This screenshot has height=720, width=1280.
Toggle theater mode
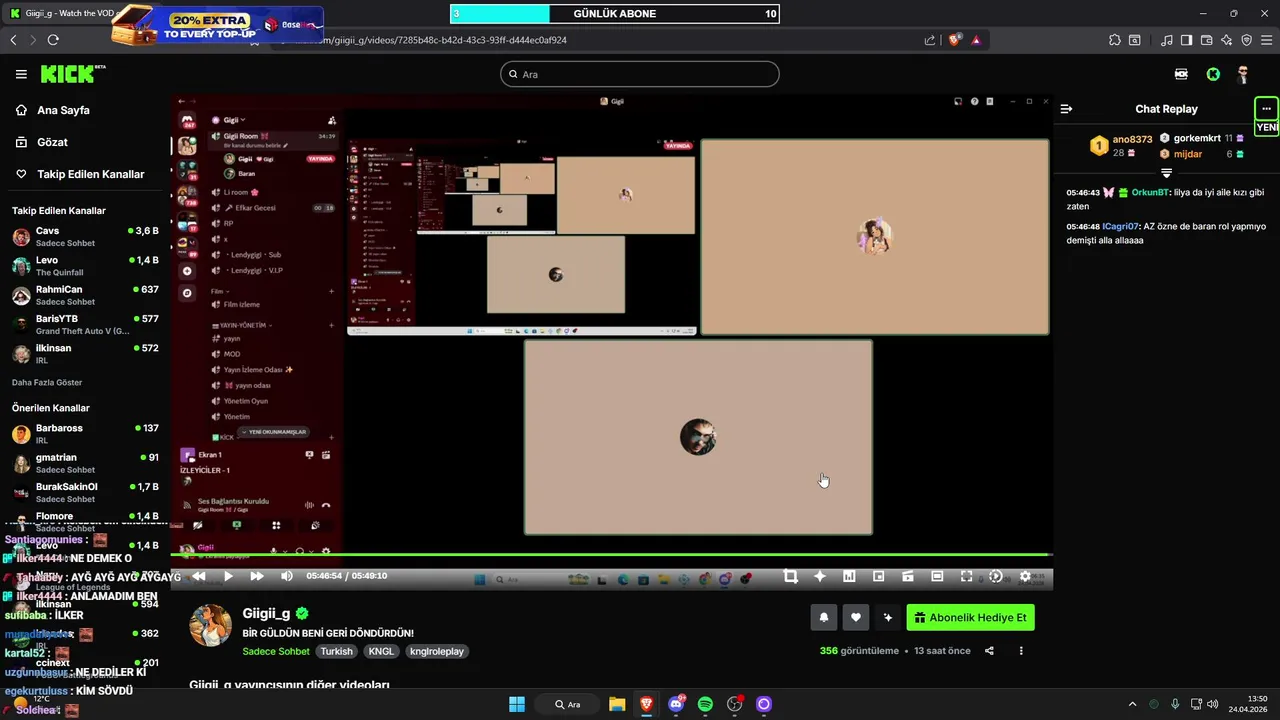[x=937, y=576]
